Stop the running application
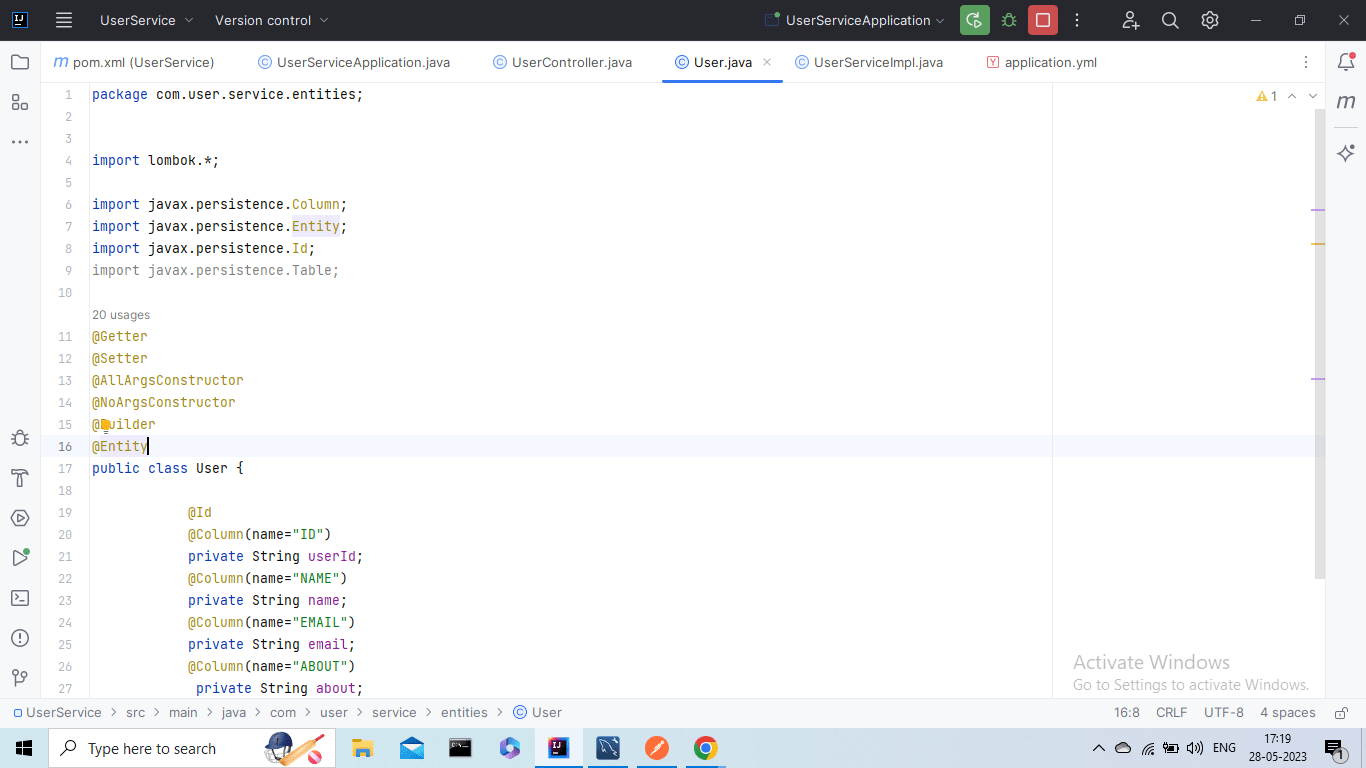Viewport: 1366px width, 768px height. pos(1042,20)
